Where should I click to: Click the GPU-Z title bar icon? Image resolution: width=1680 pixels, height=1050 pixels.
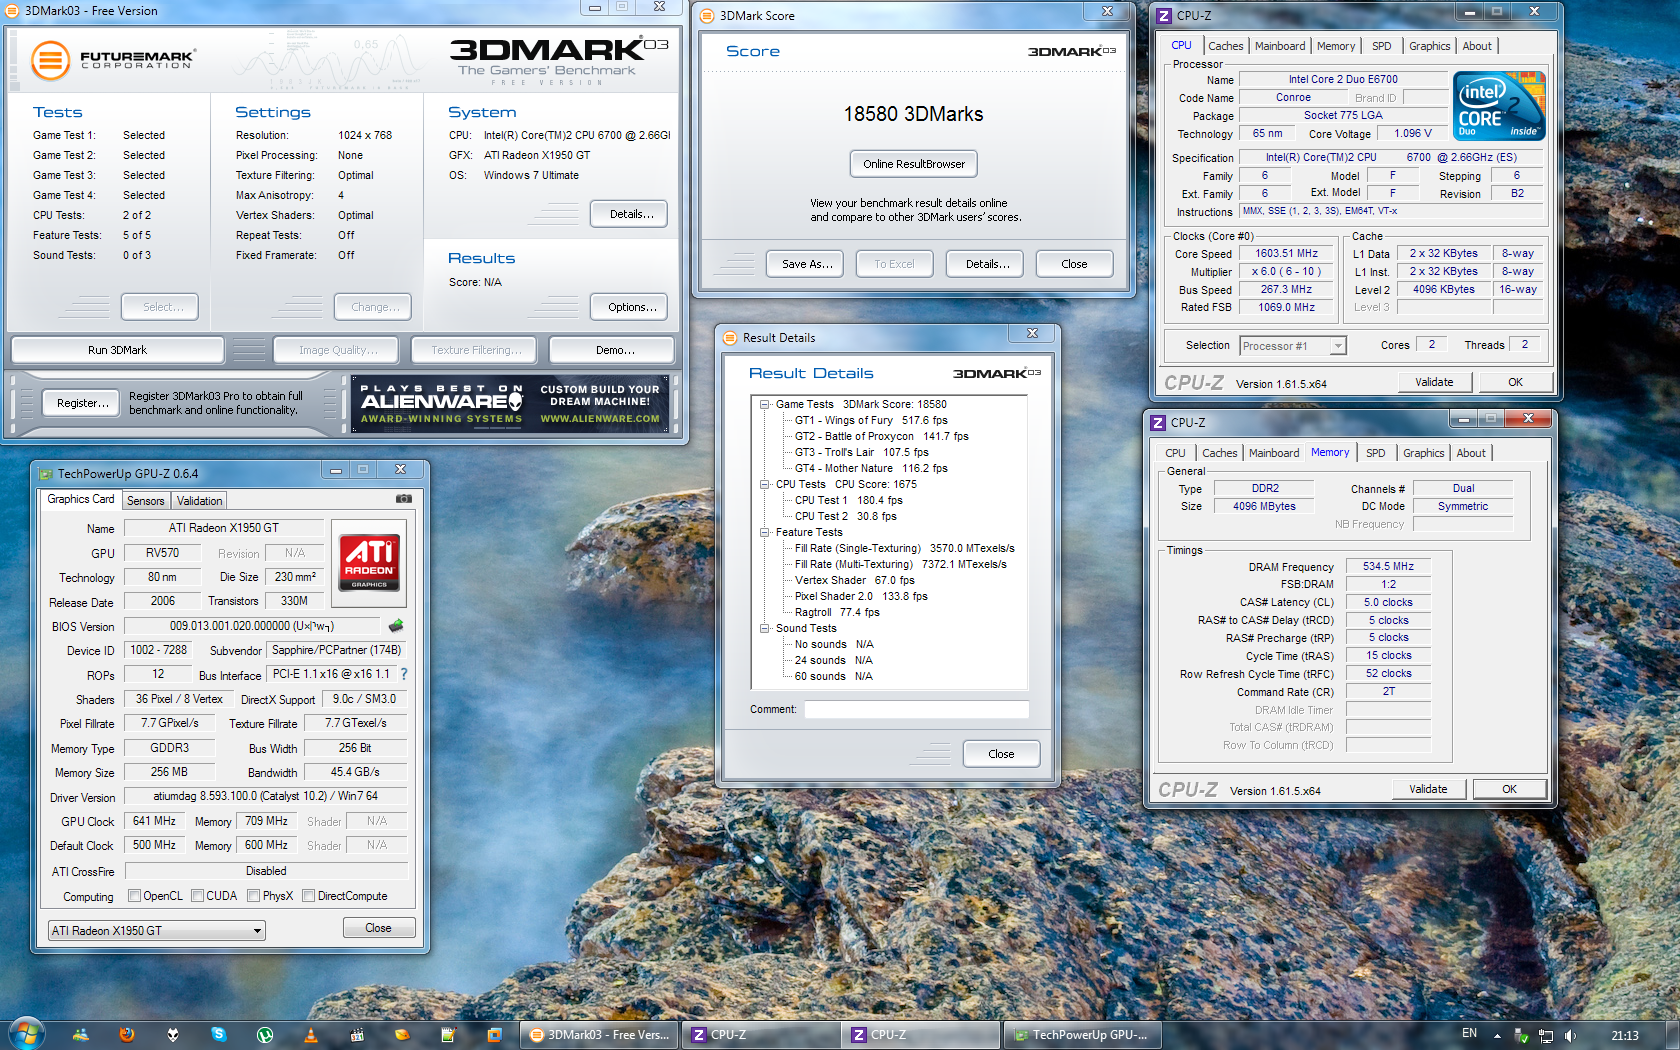tap(45, 474)
